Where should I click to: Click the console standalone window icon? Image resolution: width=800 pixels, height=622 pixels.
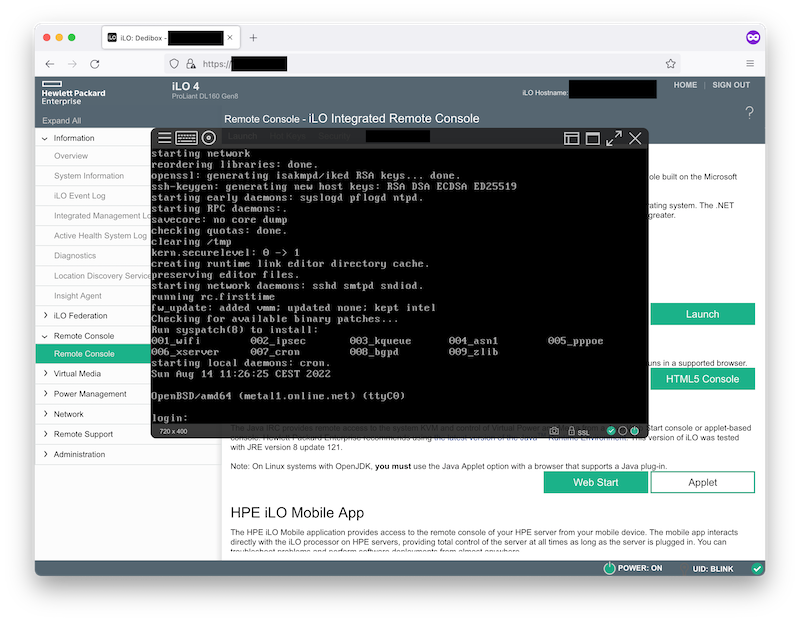(x=592, y=138)
